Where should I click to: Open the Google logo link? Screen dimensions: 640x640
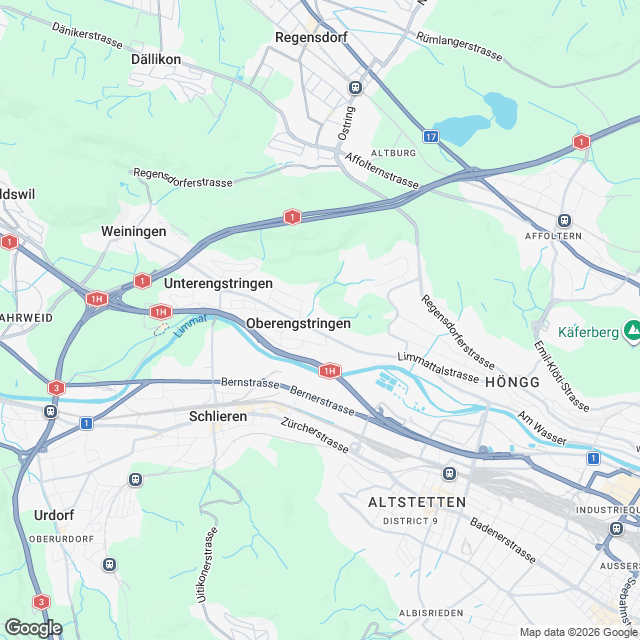(x=33, y=628)
